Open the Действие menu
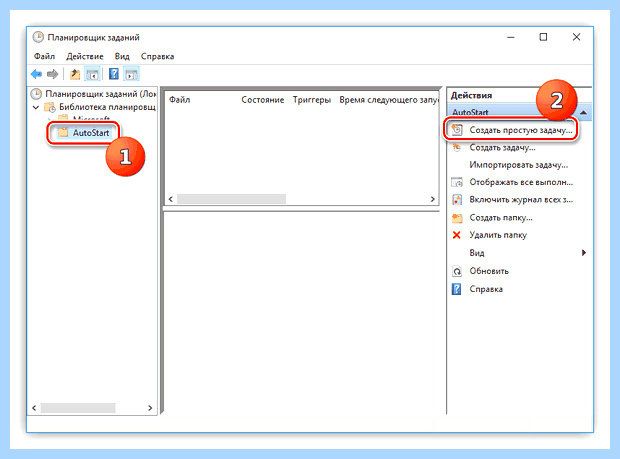 pos(85,56)
